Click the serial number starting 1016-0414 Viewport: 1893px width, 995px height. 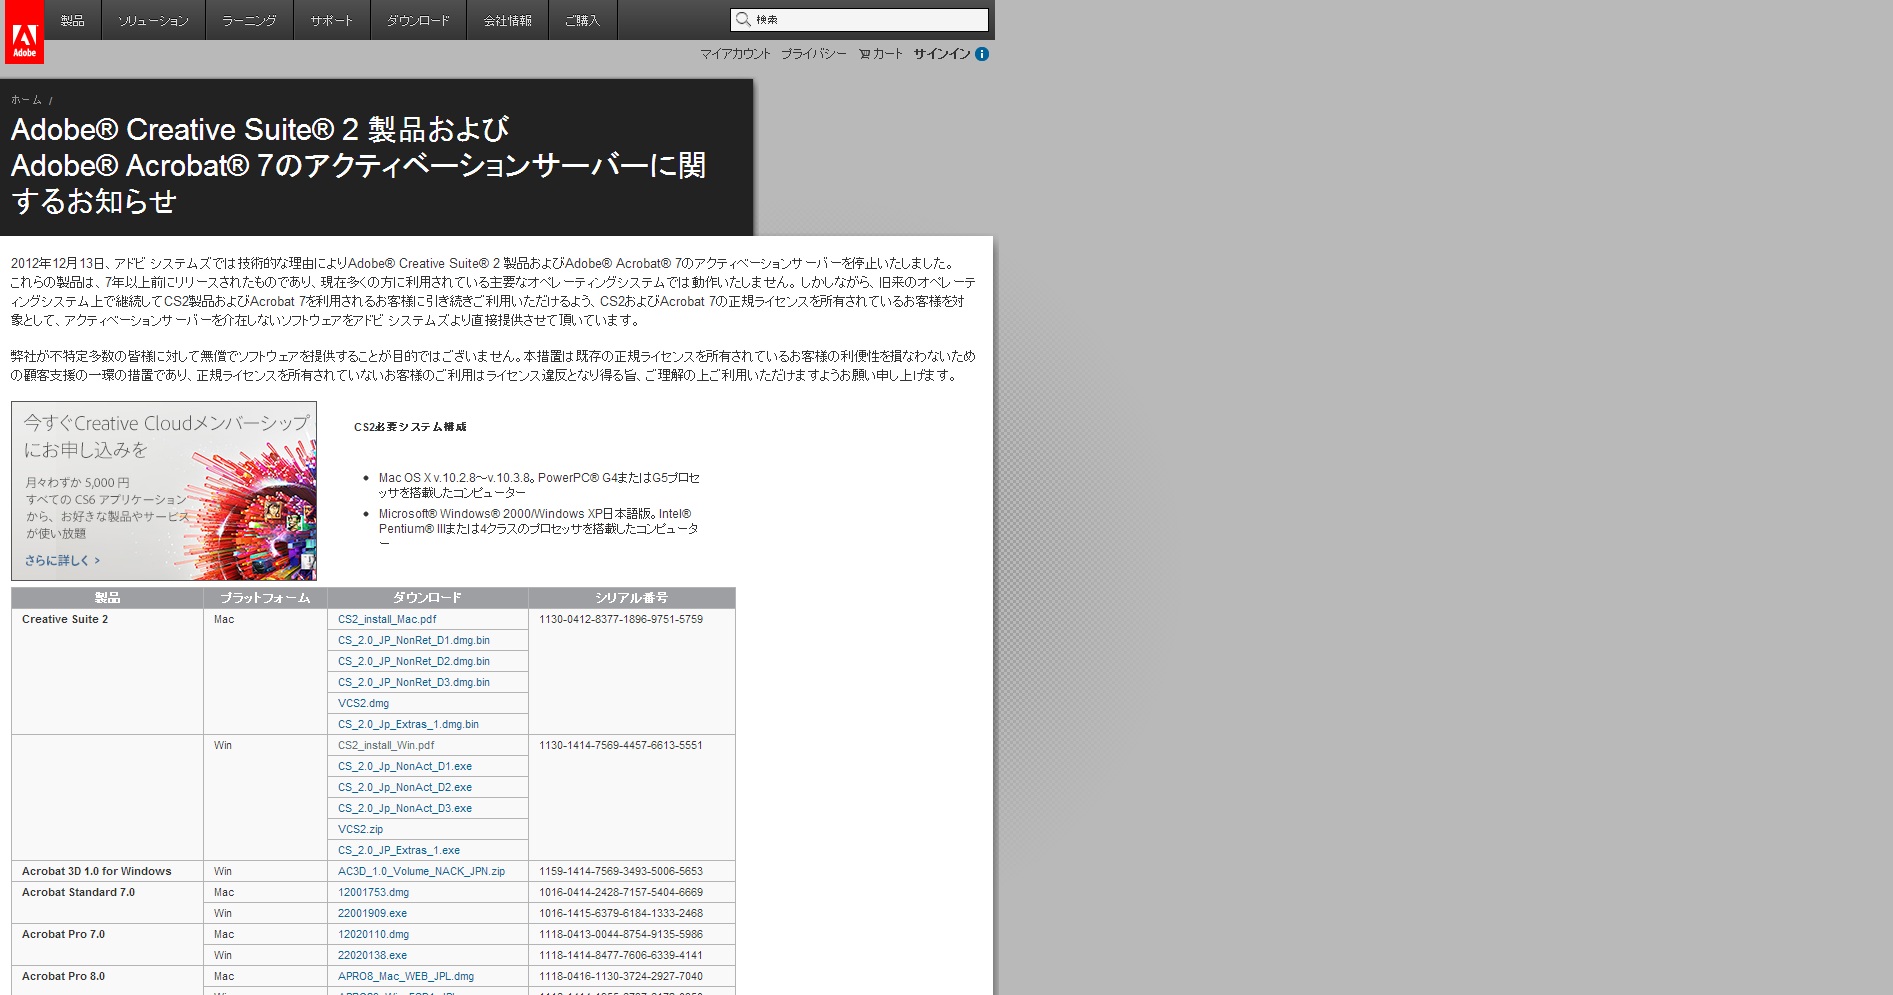tap(621, 893)
